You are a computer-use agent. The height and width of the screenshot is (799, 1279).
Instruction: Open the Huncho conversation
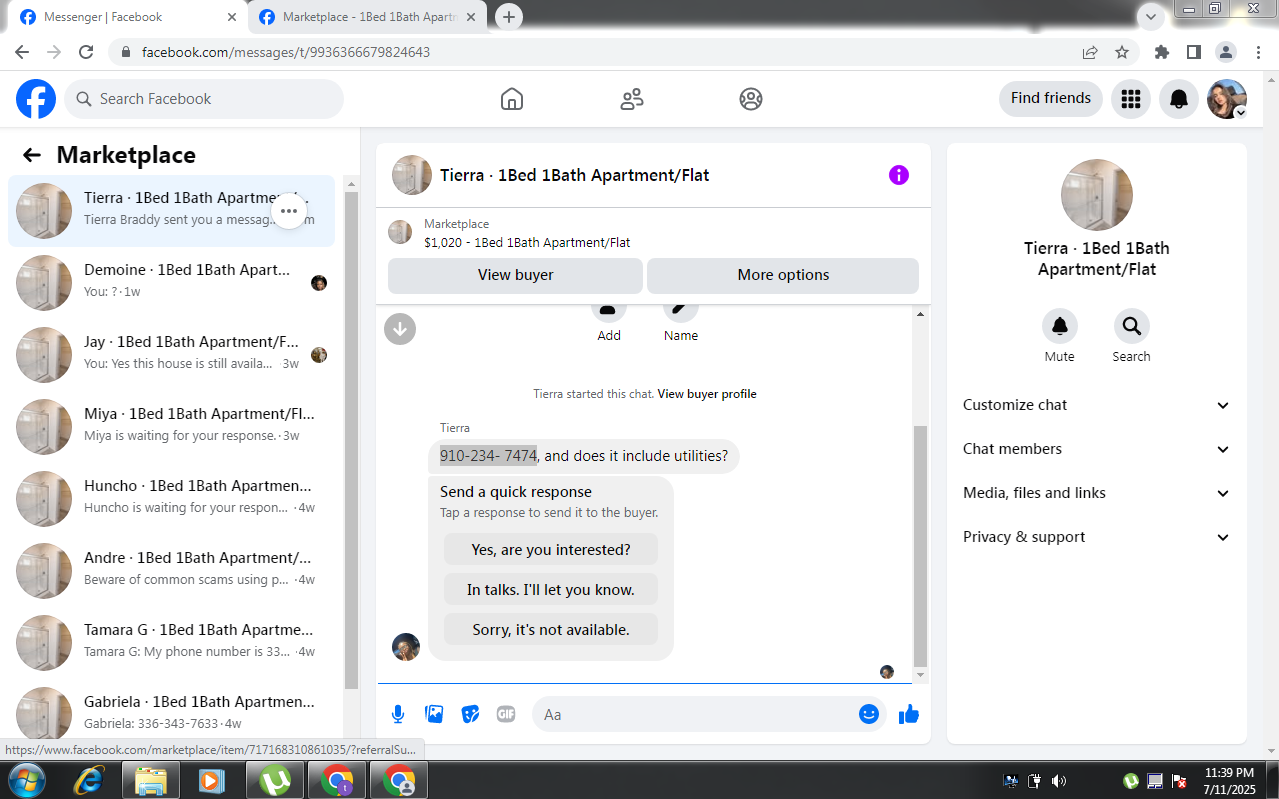[171, 499]
